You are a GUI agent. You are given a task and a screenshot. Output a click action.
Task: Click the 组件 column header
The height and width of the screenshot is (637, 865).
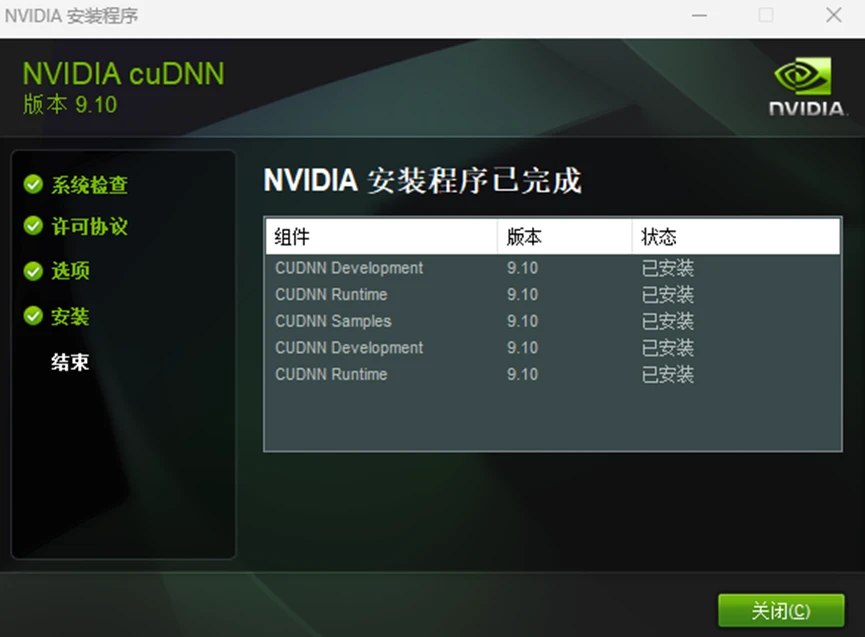(x=381, y=237)
